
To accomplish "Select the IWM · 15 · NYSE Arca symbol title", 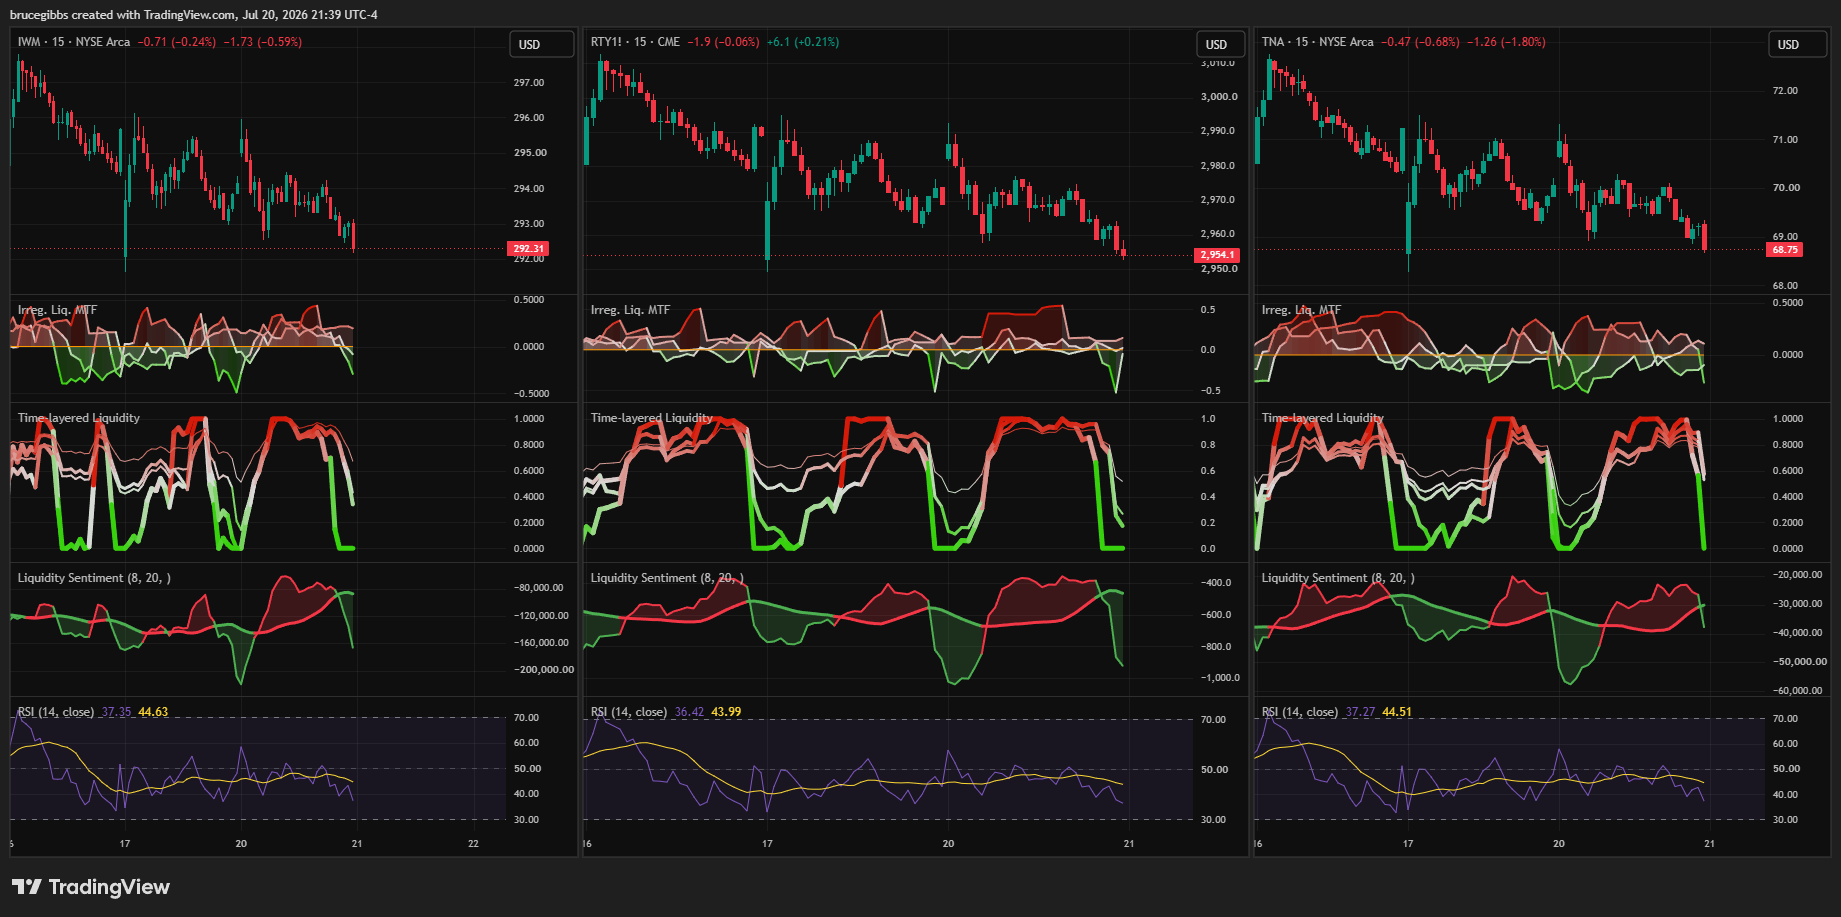I will [74, 42].
